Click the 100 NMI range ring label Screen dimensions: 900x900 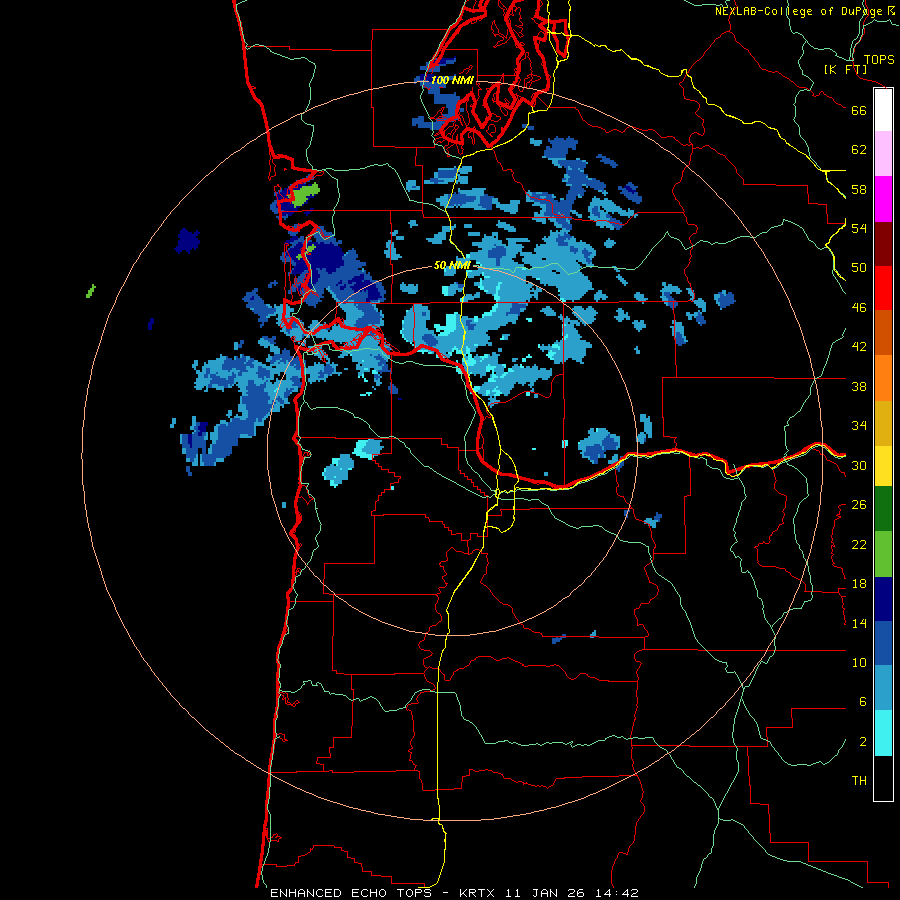tap(452, 80)
